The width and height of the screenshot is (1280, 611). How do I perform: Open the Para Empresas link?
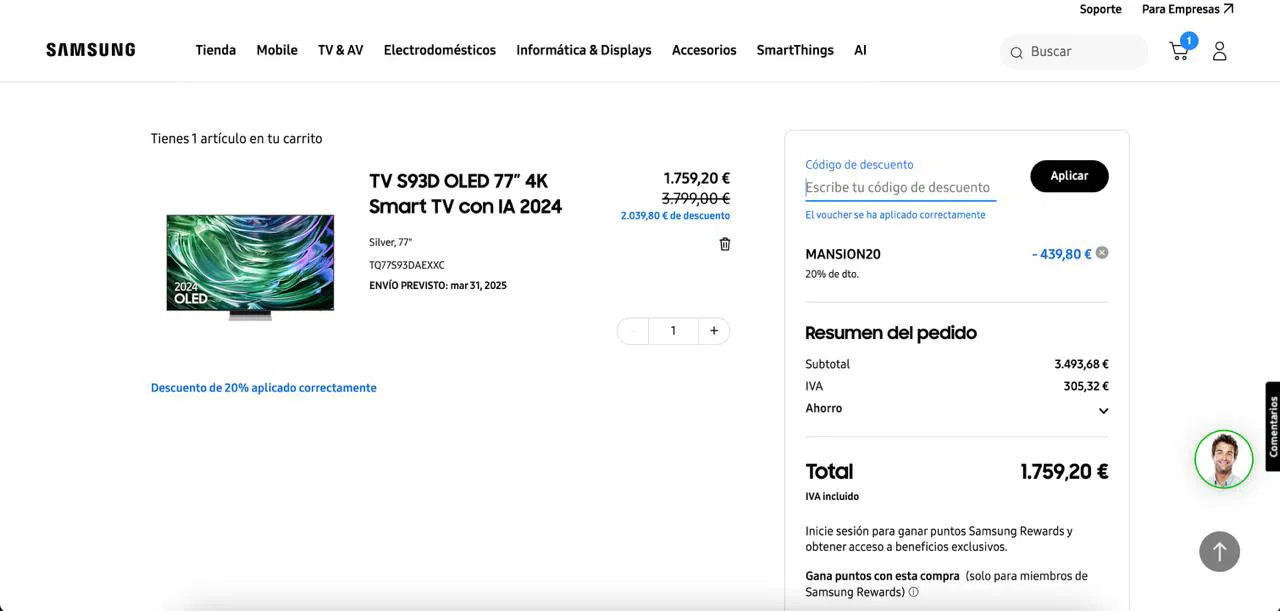pos(1187,9)
